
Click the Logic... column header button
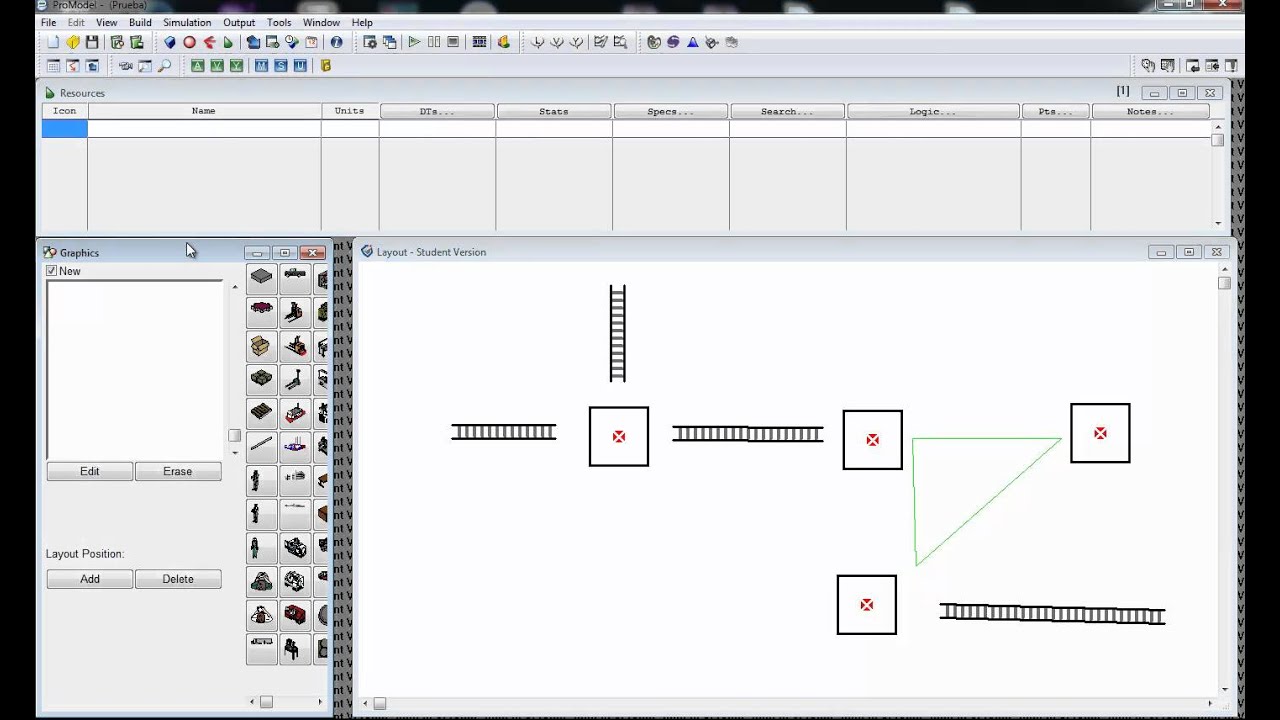(933, 111)
